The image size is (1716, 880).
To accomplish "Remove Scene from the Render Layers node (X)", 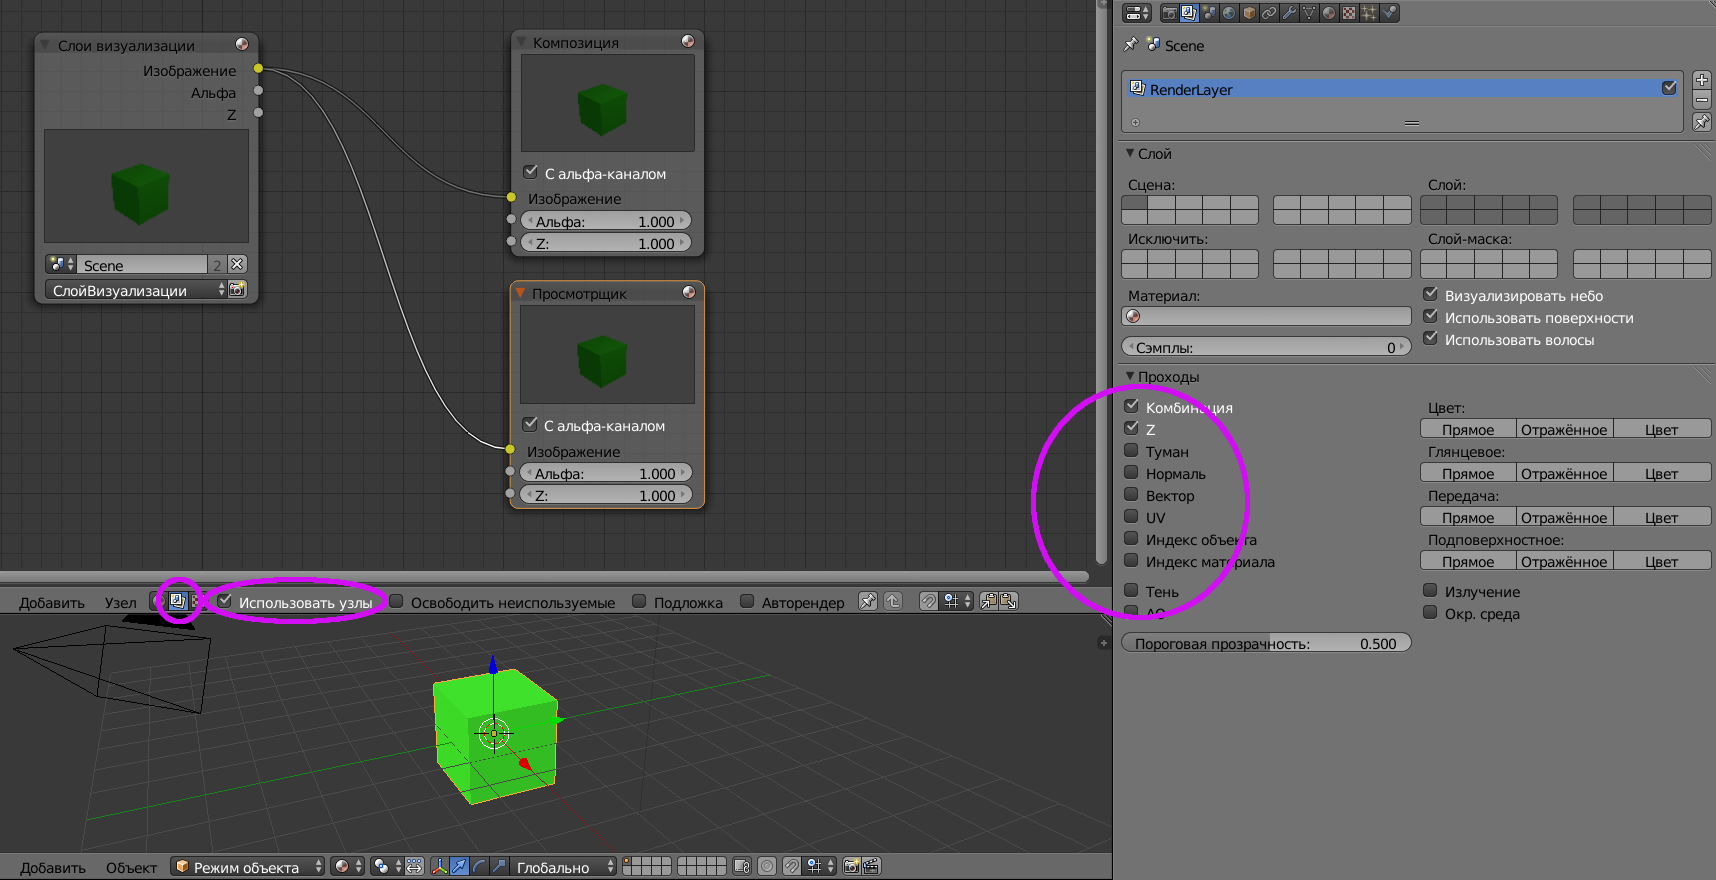I will pyautogui.click(x=237, y=264).
